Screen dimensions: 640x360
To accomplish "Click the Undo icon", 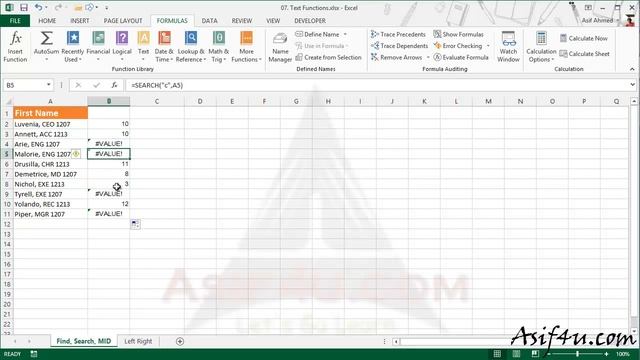I will click(38, 7).
